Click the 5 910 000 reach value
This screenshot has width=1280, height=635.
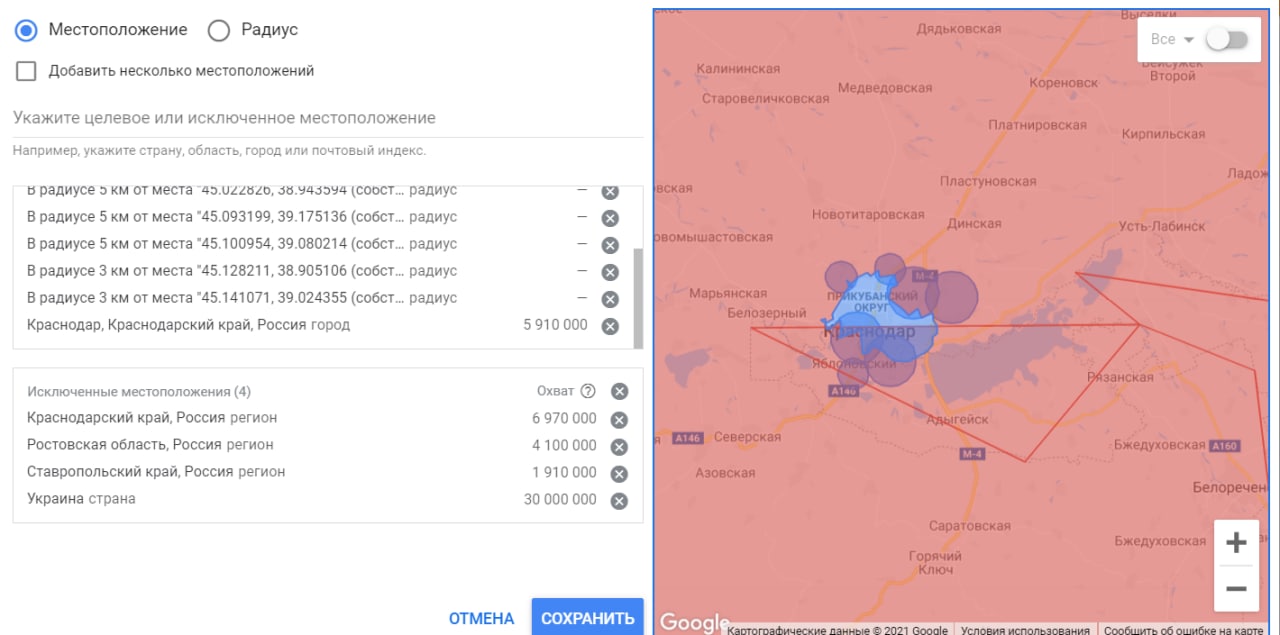coord(555,325)
